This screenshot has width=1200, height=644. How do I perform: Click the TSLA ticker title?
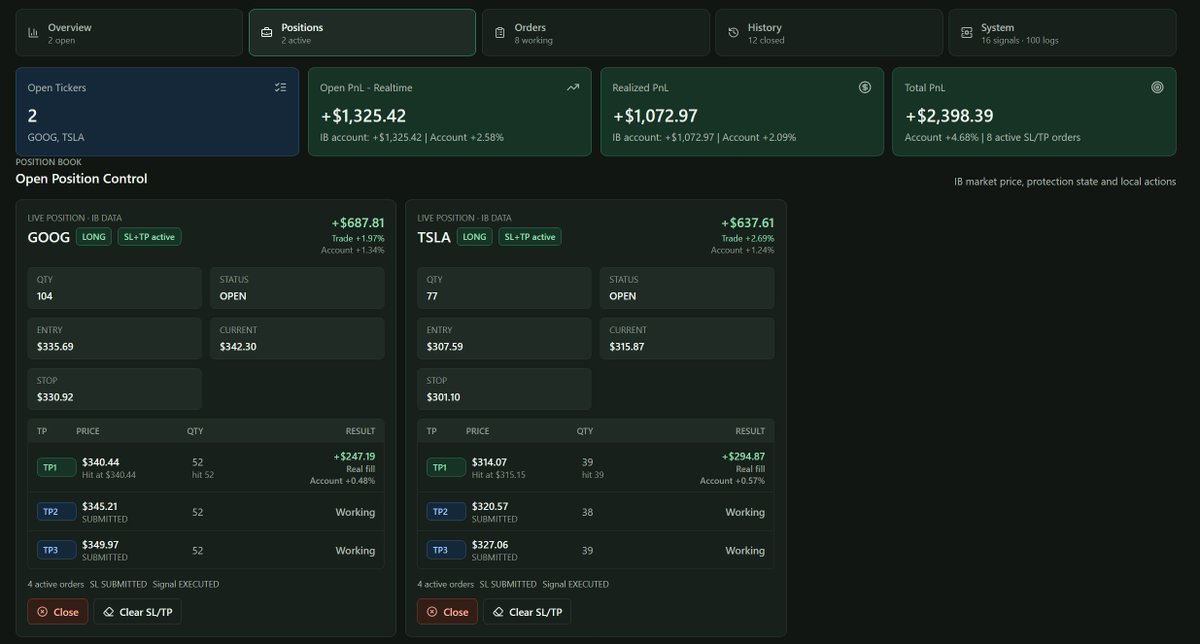click(434, 237)
